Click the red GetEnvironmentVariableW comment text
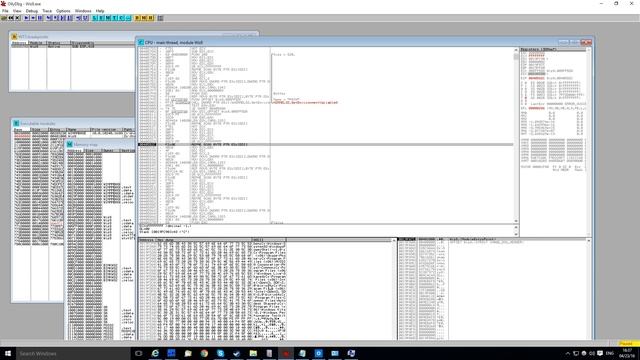Viewport: 640px width, 360px height. (305, 102)
